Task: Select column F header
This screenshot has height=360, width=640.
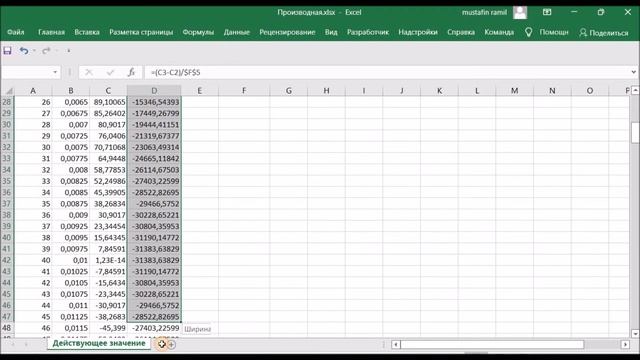Action: [244, 91]
